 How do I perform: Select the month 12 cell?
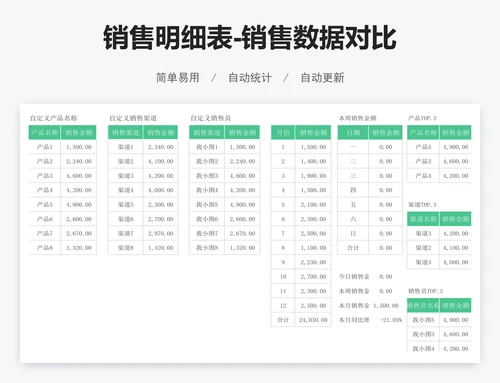[283, 305]
